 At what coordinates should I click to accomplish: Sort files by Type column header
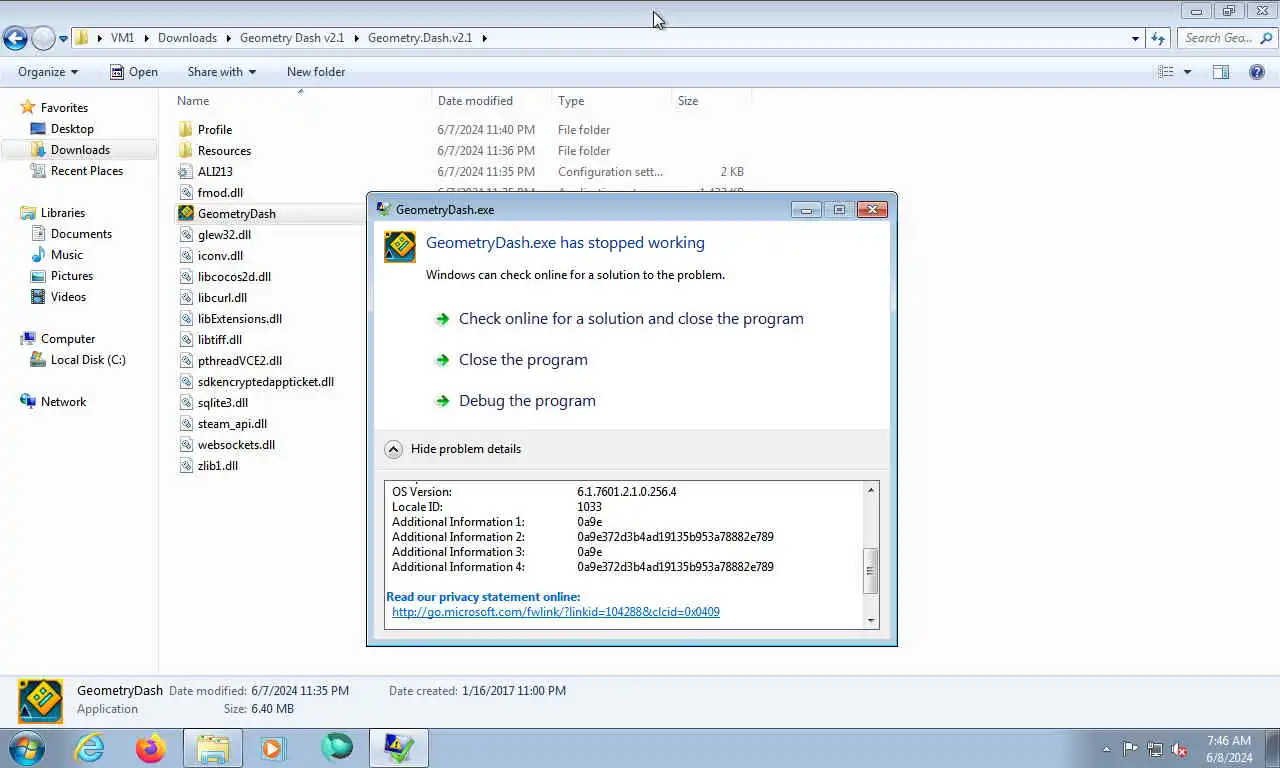(611, 101)
